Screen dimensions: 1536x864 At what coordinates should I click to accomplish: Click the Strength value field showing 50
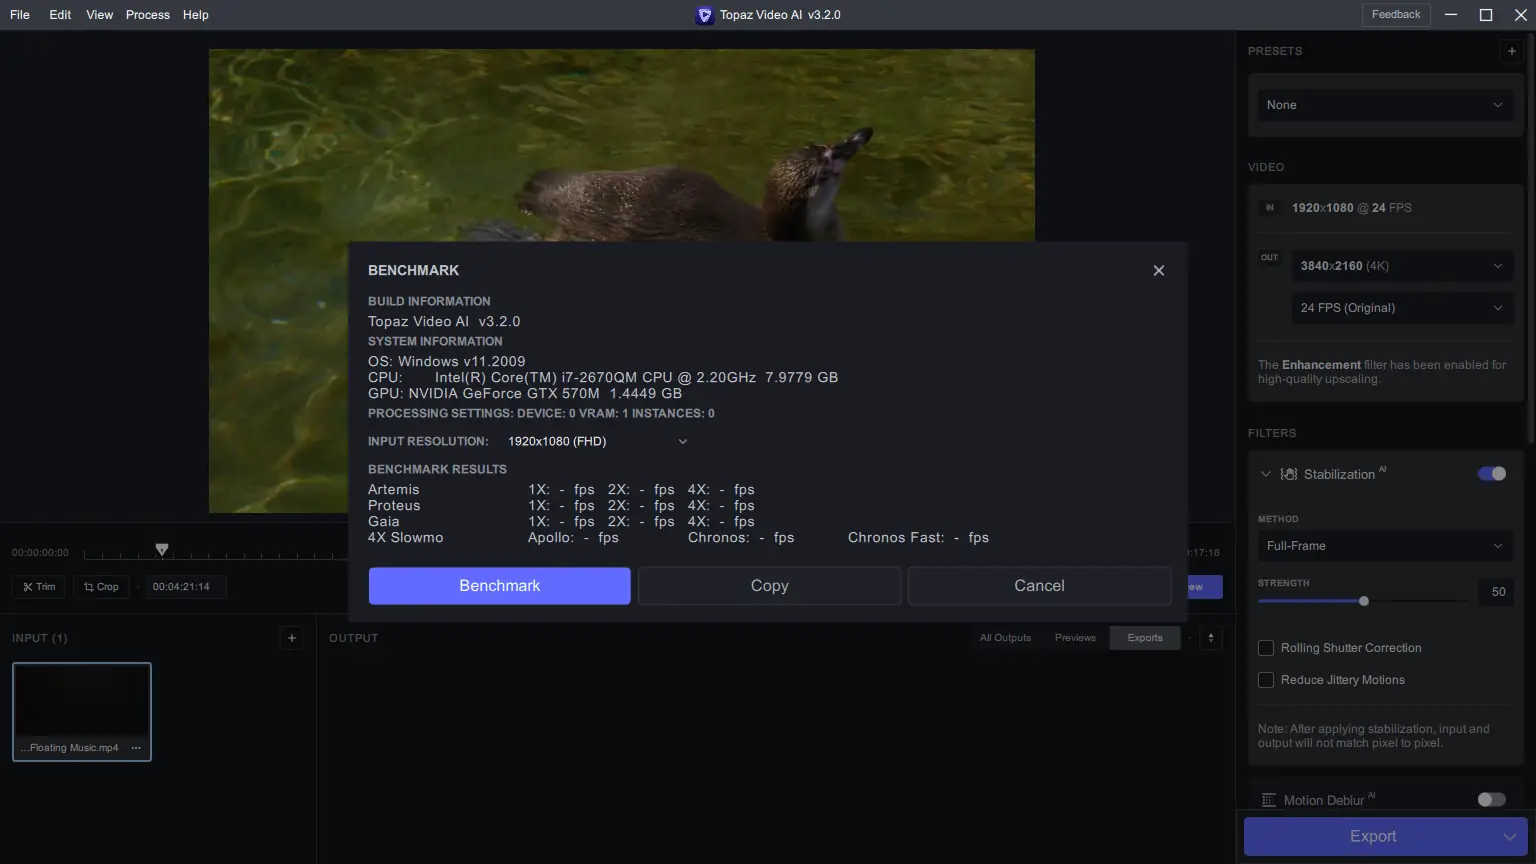click(1498, 592)
